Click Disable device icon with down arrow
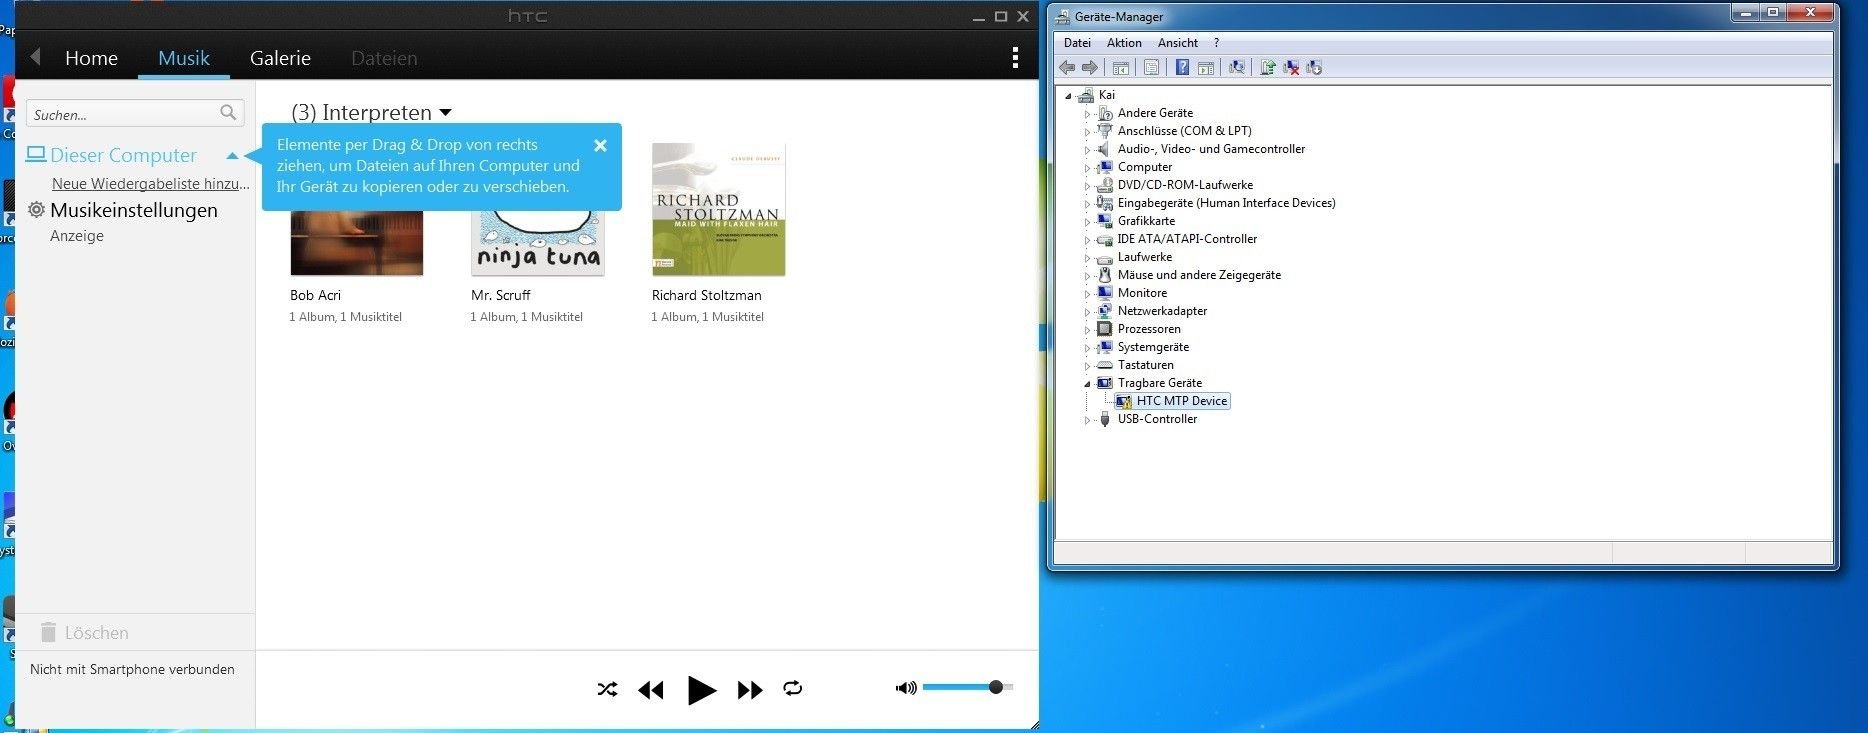The height and width of the screenshot is (733, 1868). click(1314, 68)
